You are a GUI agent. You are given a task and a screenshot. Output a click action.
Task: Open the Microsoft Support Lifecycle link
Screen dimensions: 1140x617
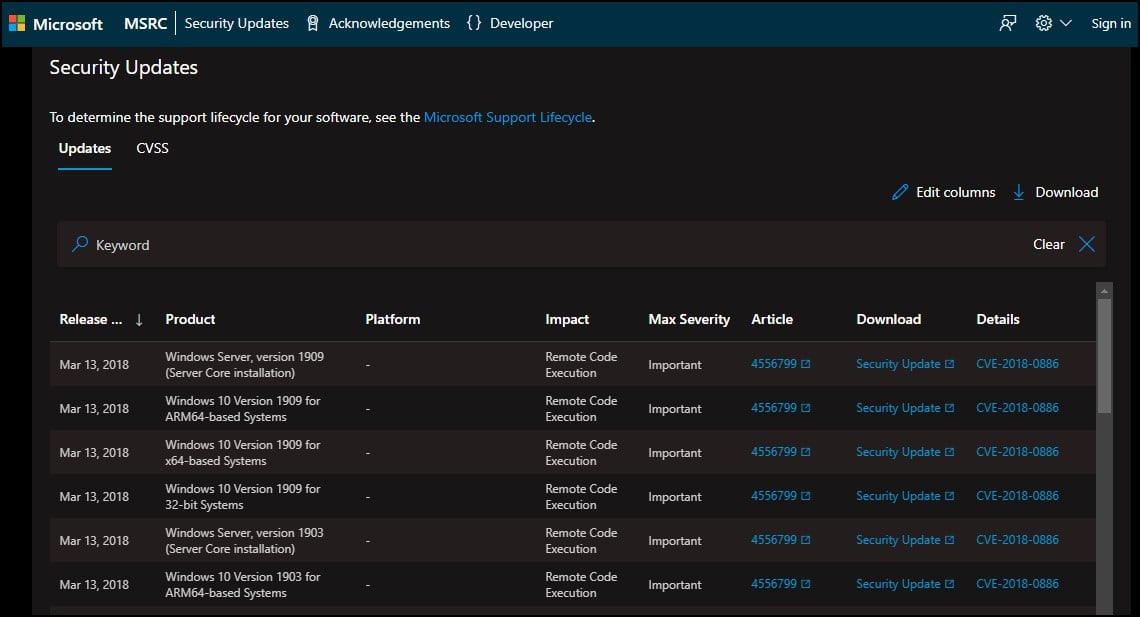[x=507, y=117]
